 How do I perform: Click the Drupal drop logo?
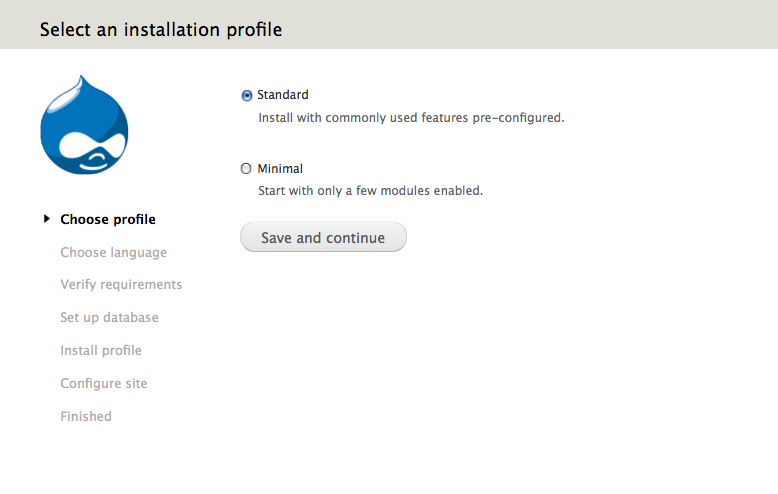tap(84, 125)
